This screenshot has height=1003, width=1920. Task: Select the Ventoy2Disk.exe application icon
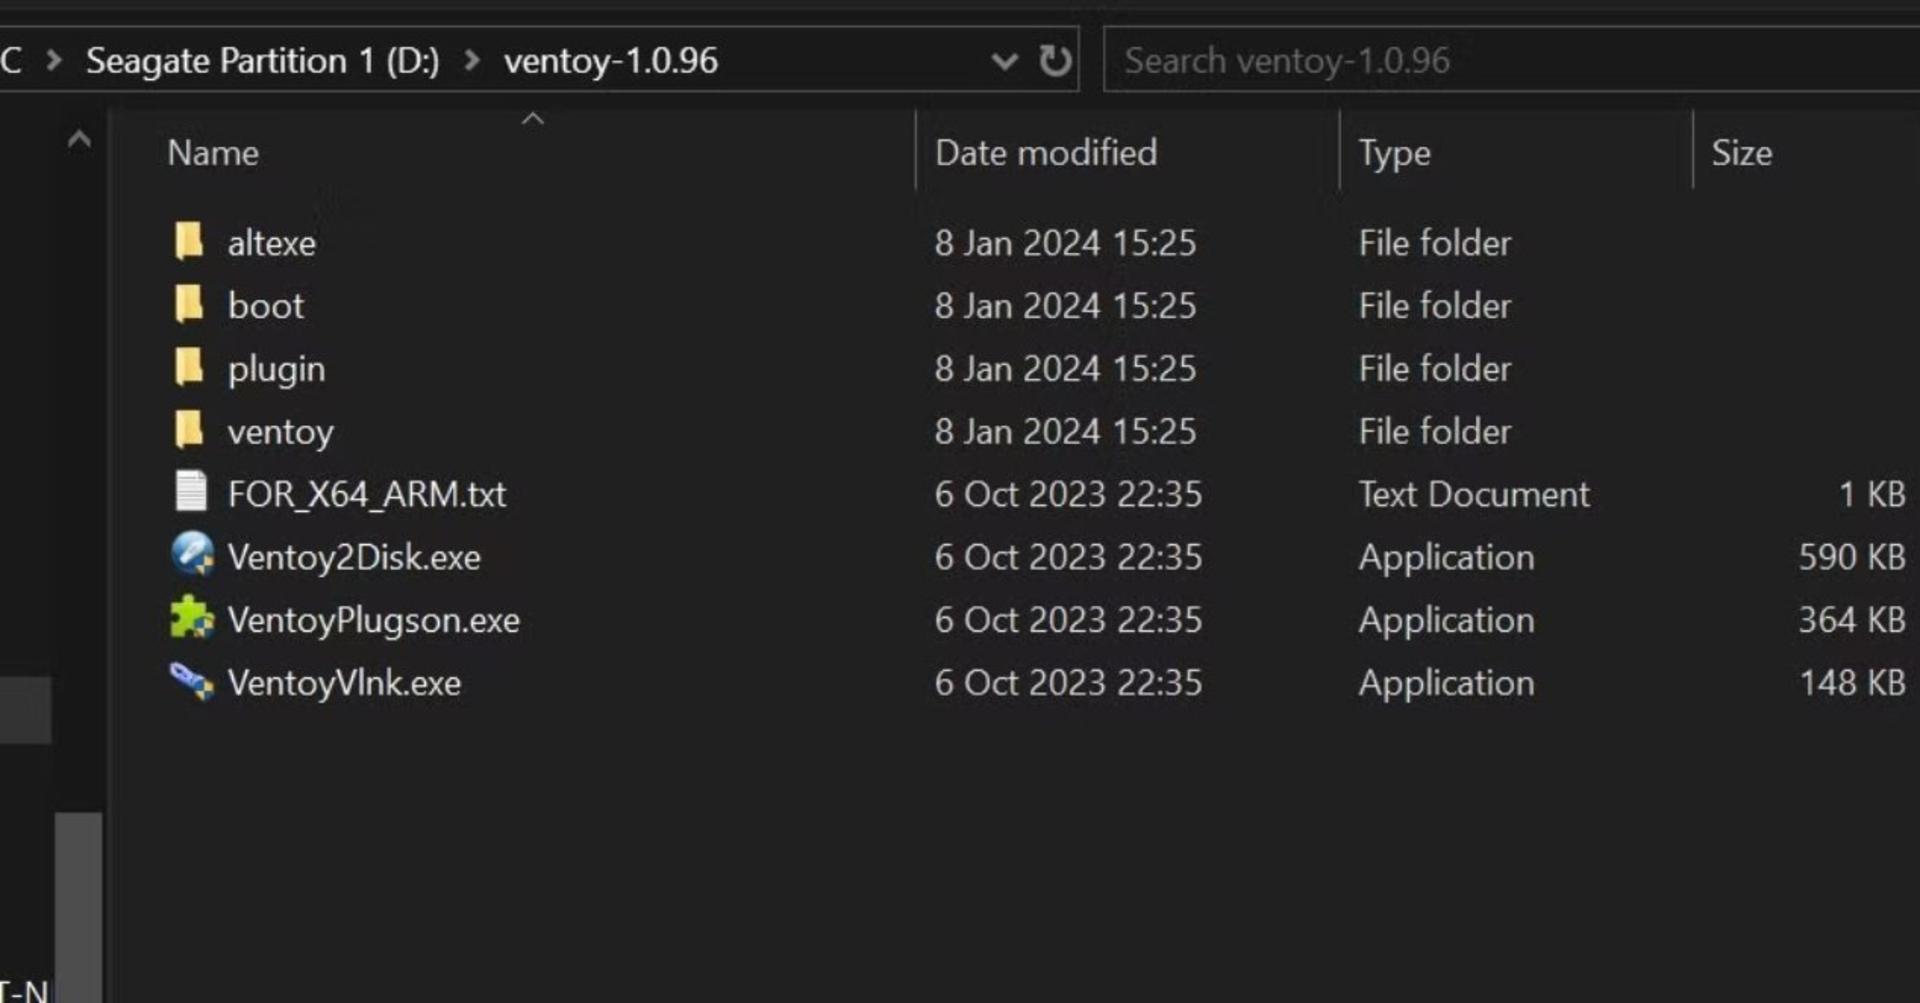[192, 554]
